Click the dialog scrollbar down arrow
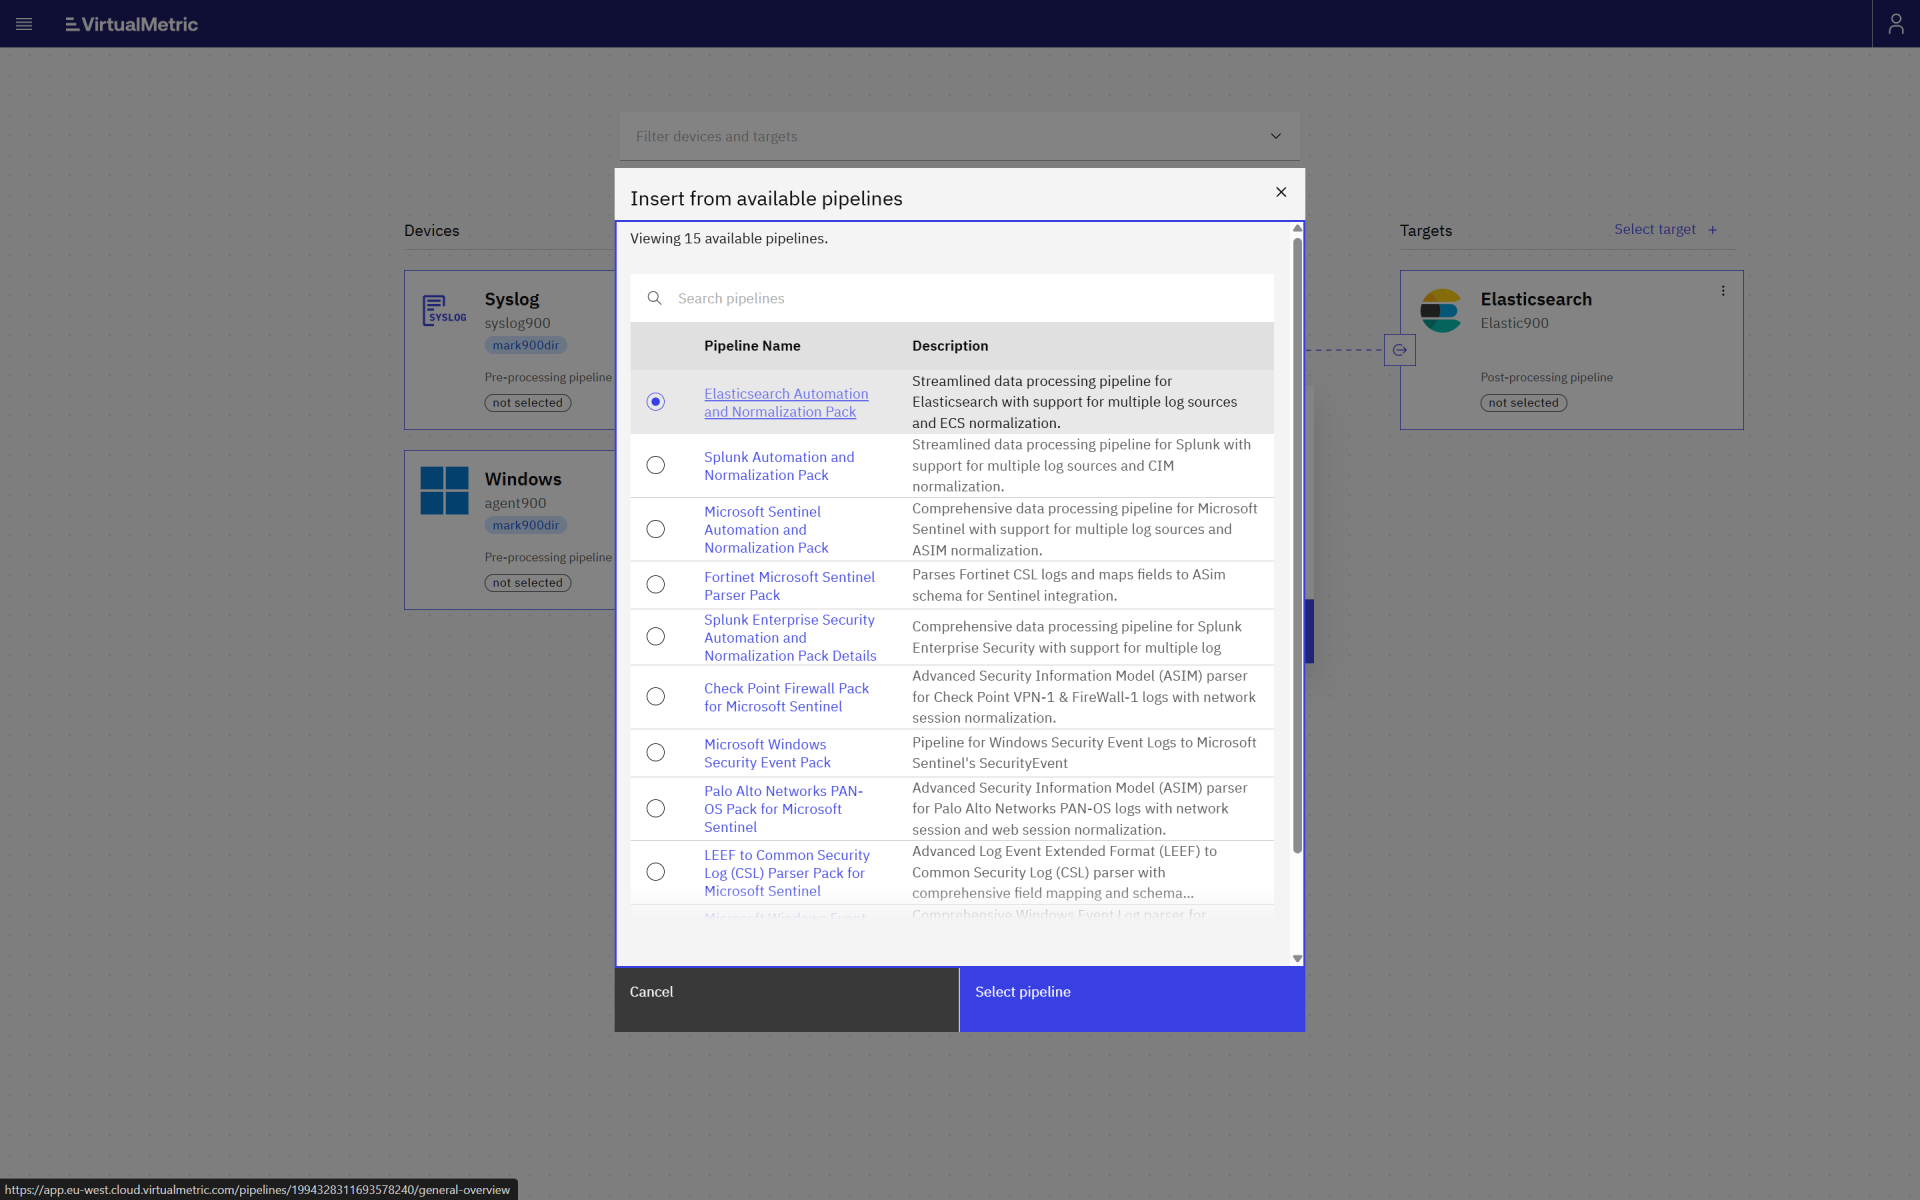The image size is (1920, 1200). tap(1297, 958)
